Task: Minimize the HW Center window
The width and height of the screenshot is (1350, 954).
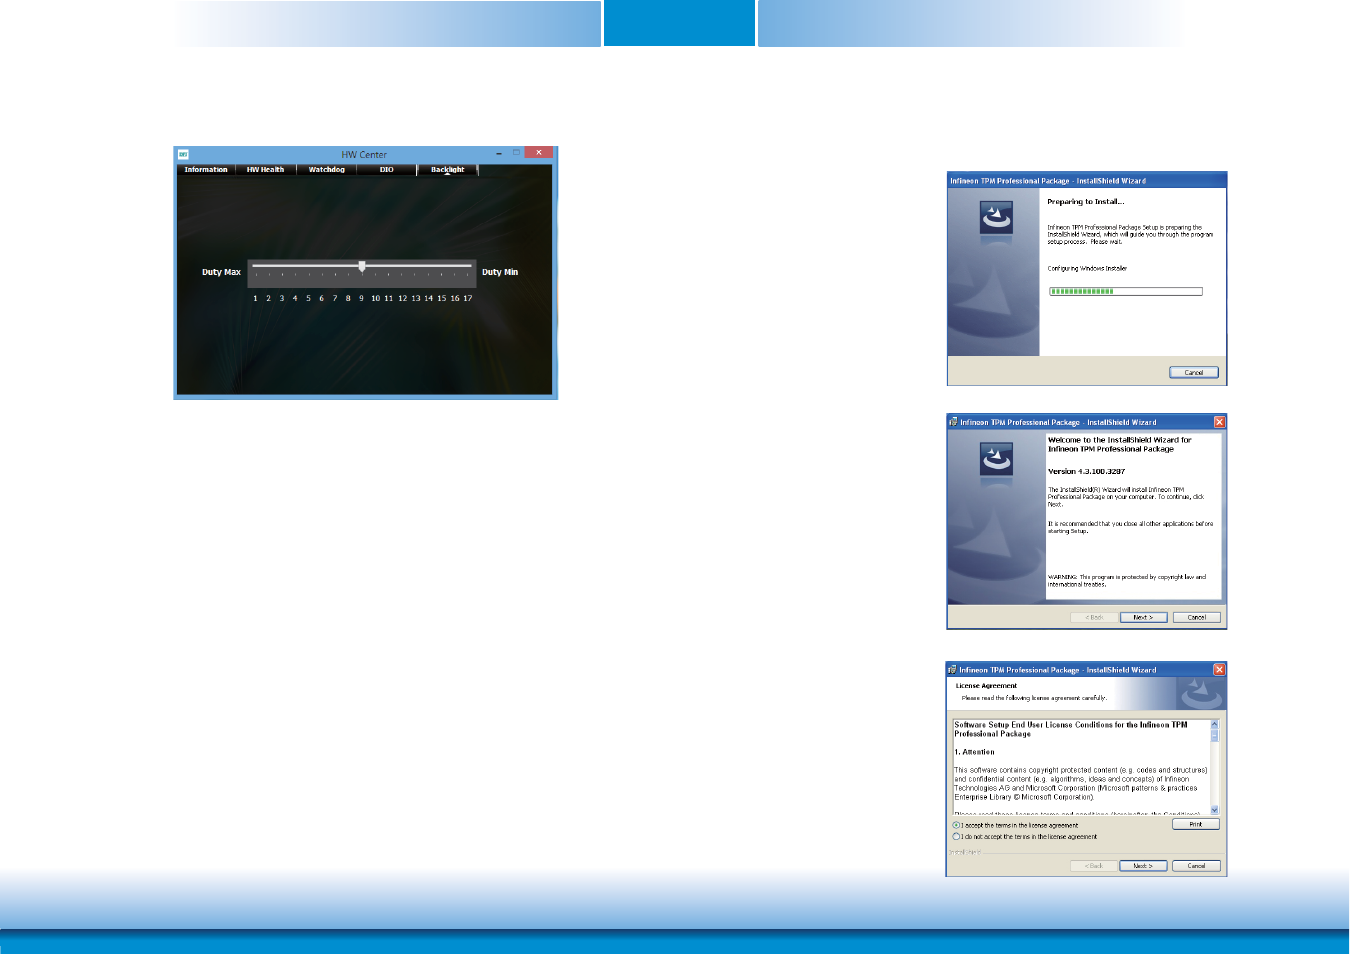Action: 499,154
